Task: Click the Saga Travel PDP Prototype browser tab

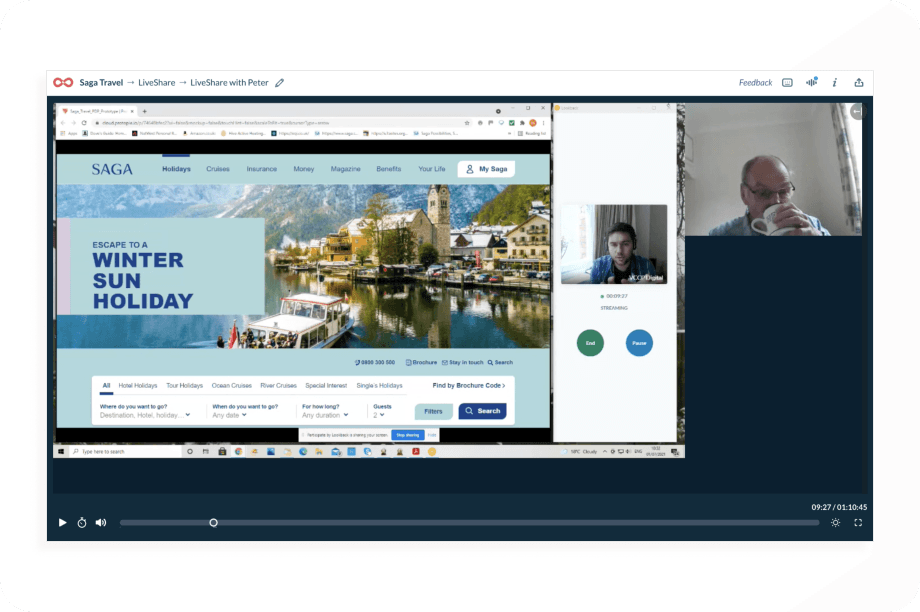Action: [98, 111]
